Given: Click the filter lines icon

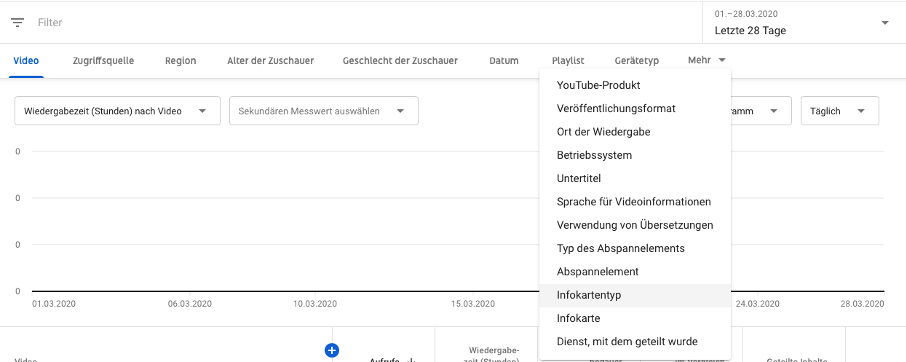Looking at the screenshot, I should click(x=17, y=23).
